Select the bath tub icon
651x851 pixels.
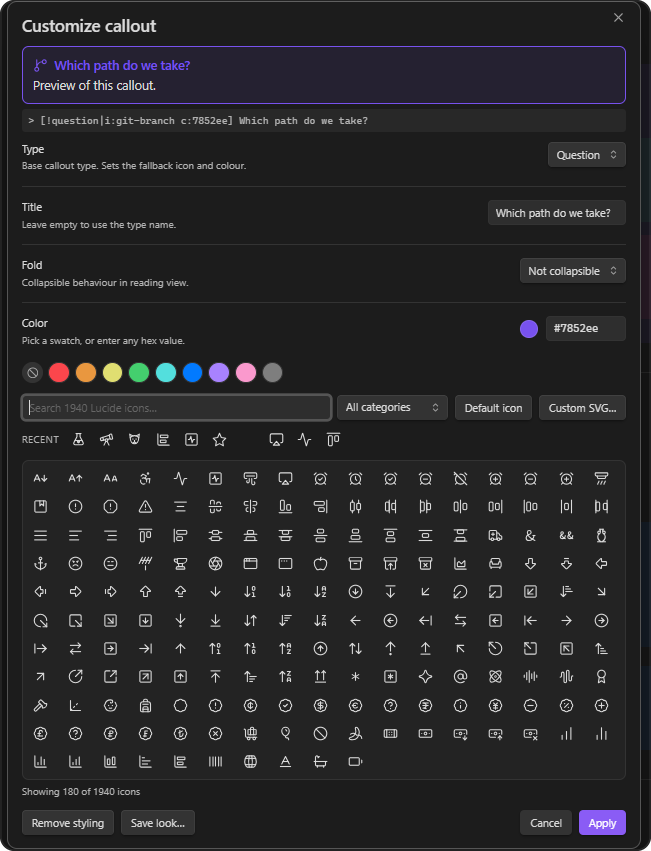[x=320, y=762]
